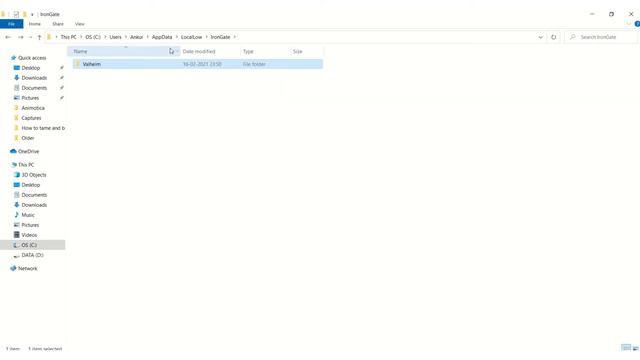Screen dimensions: 640x360
Task: Open Network in the navigation pane
Action: (x=27, y=269)
